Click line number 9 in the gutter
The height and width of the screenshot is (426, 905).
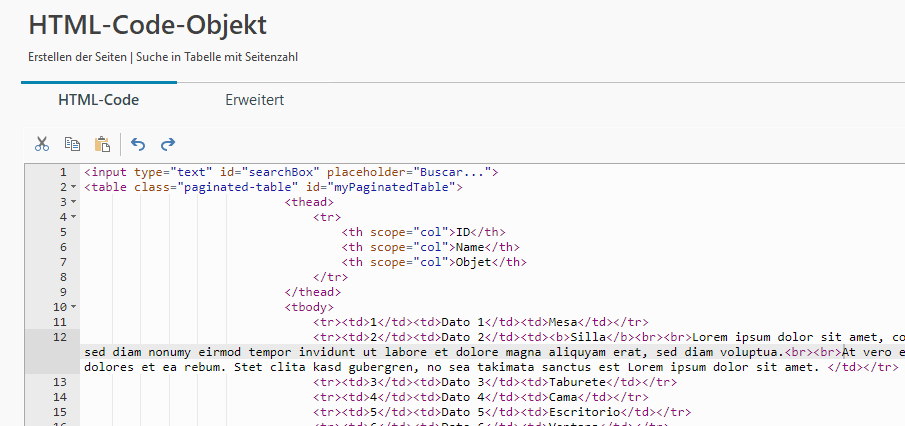(62, 292)
